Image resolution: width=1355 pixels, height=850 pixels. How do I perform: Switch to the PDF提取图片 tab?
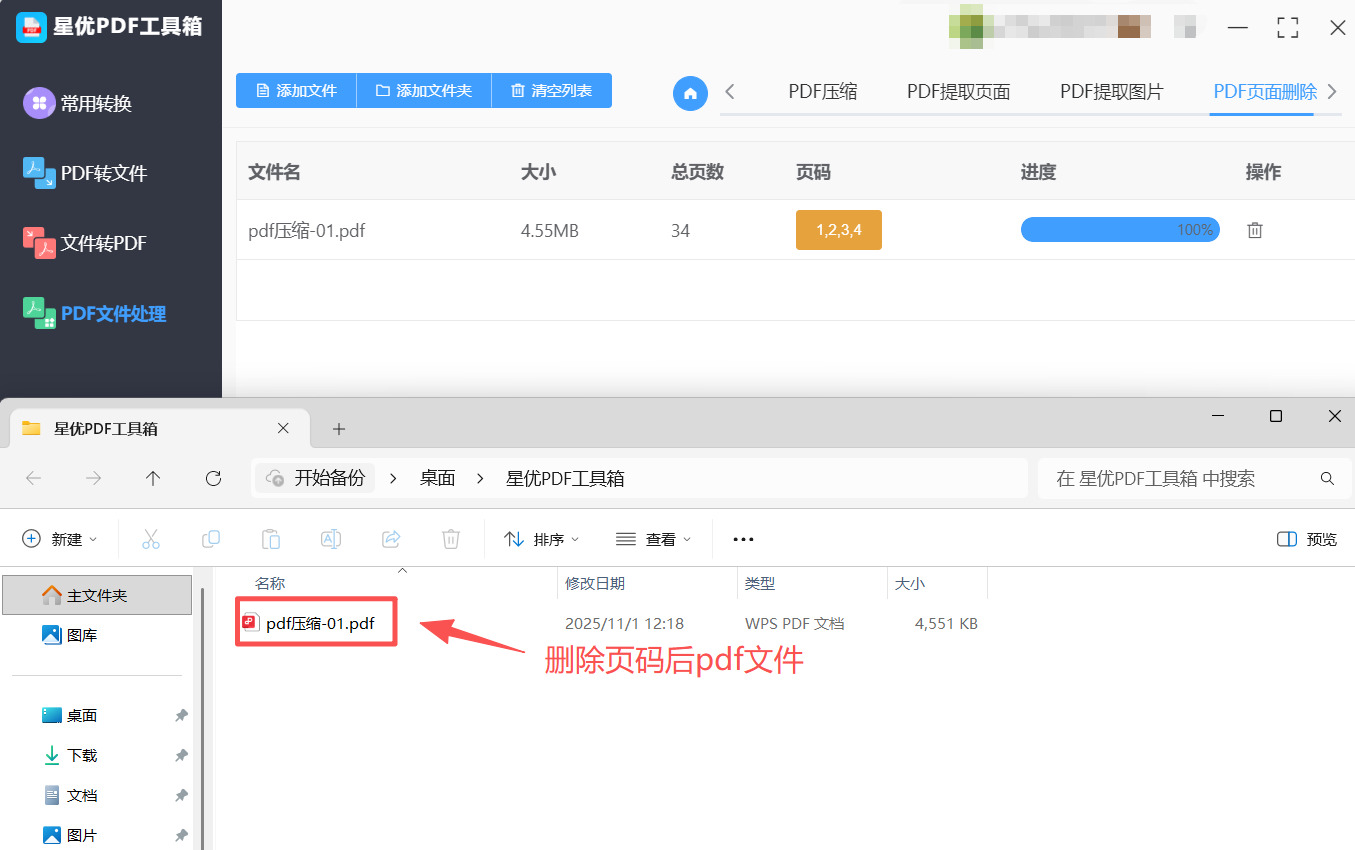pos(1112,92)
